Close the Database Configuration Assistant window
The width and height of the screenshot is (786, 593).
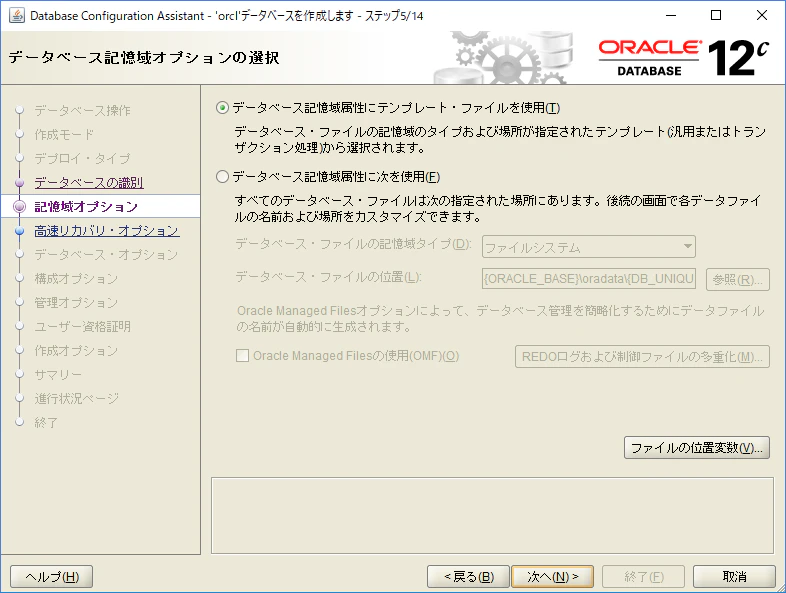pos(762,16)
